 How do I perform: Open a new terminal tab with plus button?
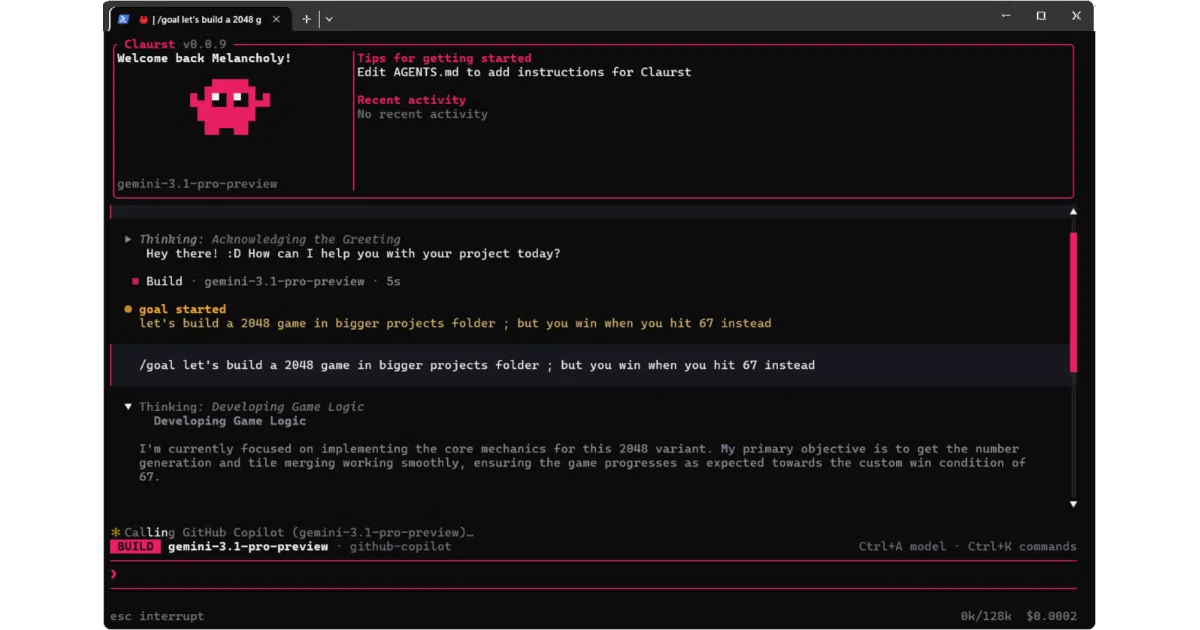click(307, 18)
